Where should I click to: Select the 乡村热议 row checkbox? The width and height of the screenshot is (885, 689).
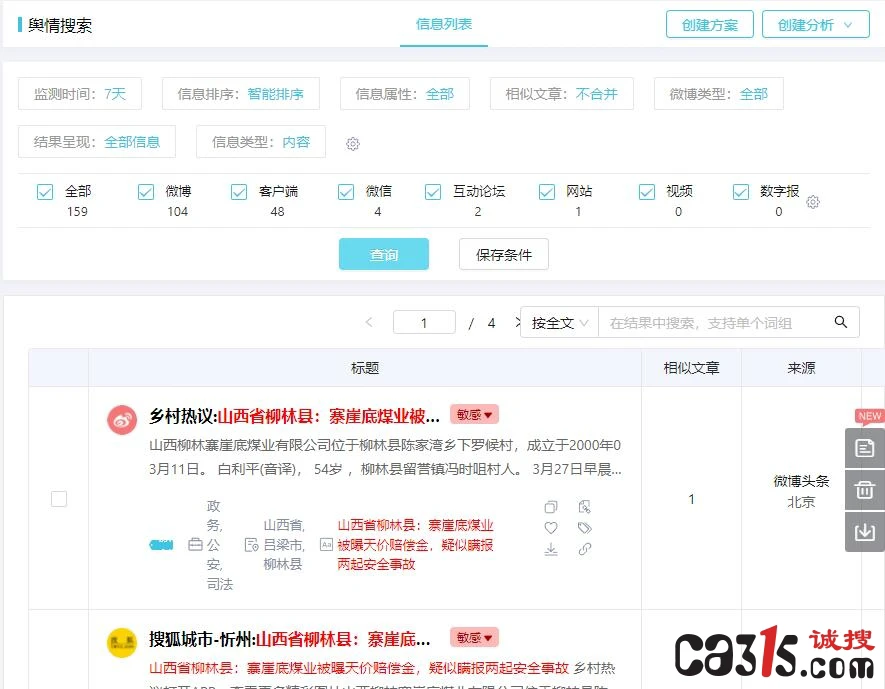pos(59,499)
